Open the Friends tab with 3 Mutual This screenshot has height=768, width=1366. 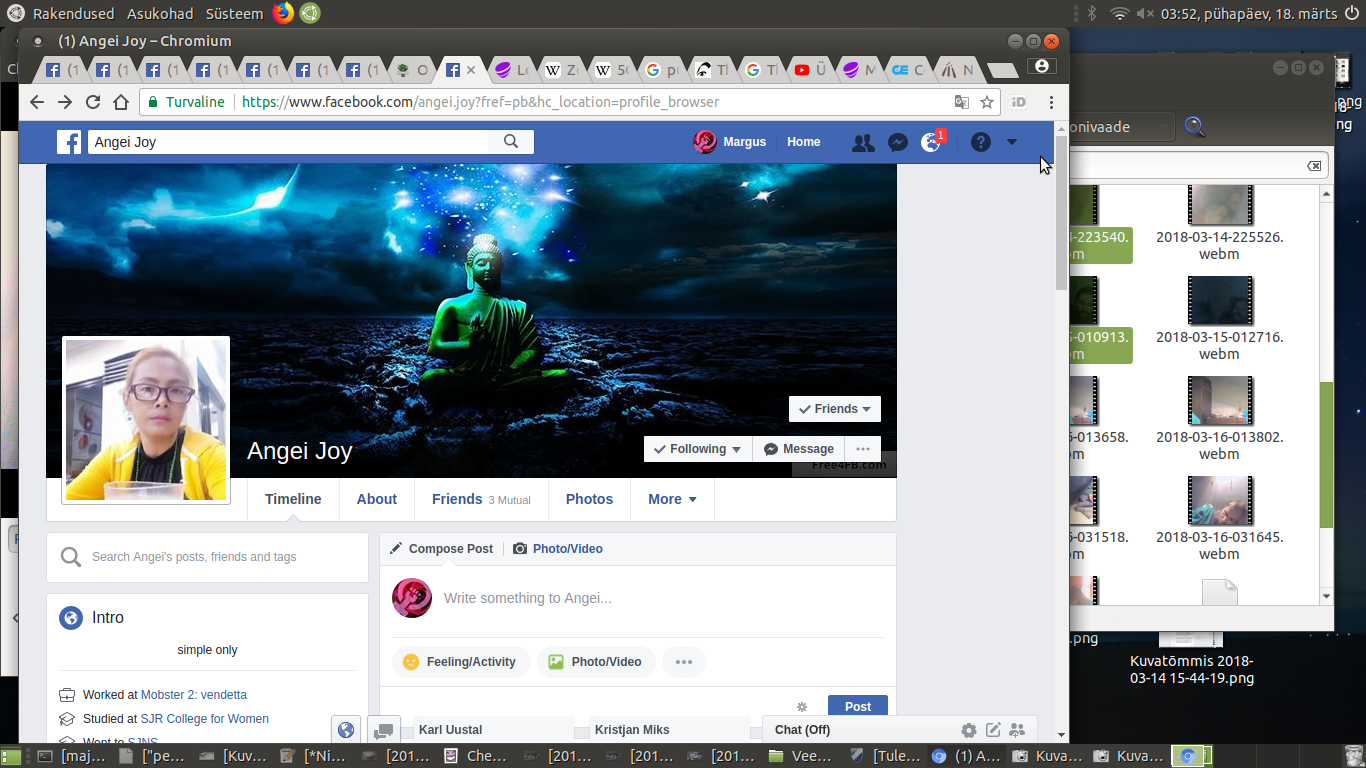click(x=481, y=499)
